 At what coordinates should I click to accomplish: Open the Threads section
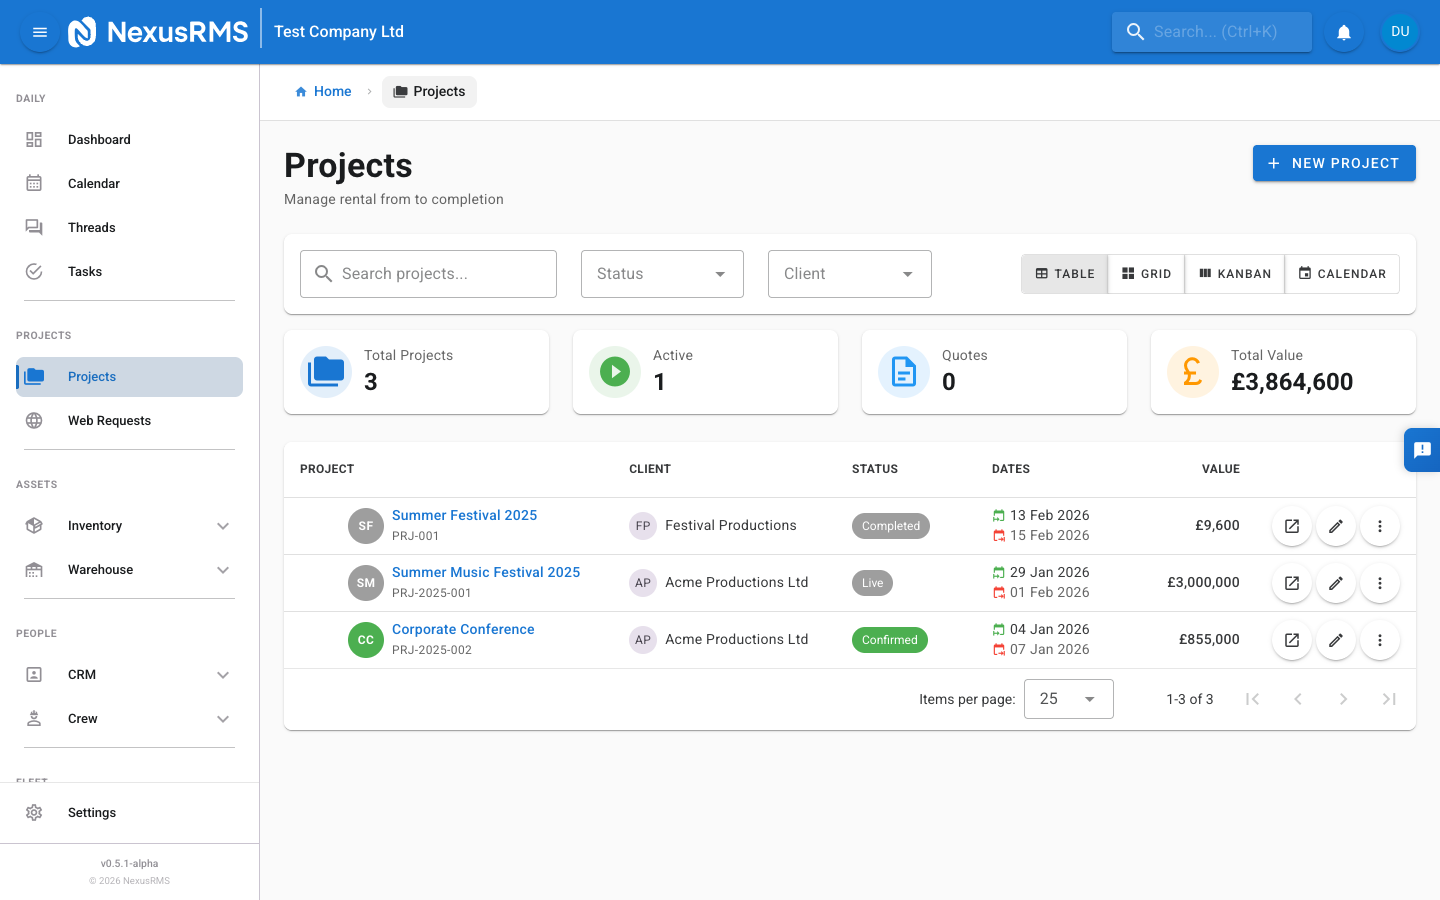[x=91, y=227]
